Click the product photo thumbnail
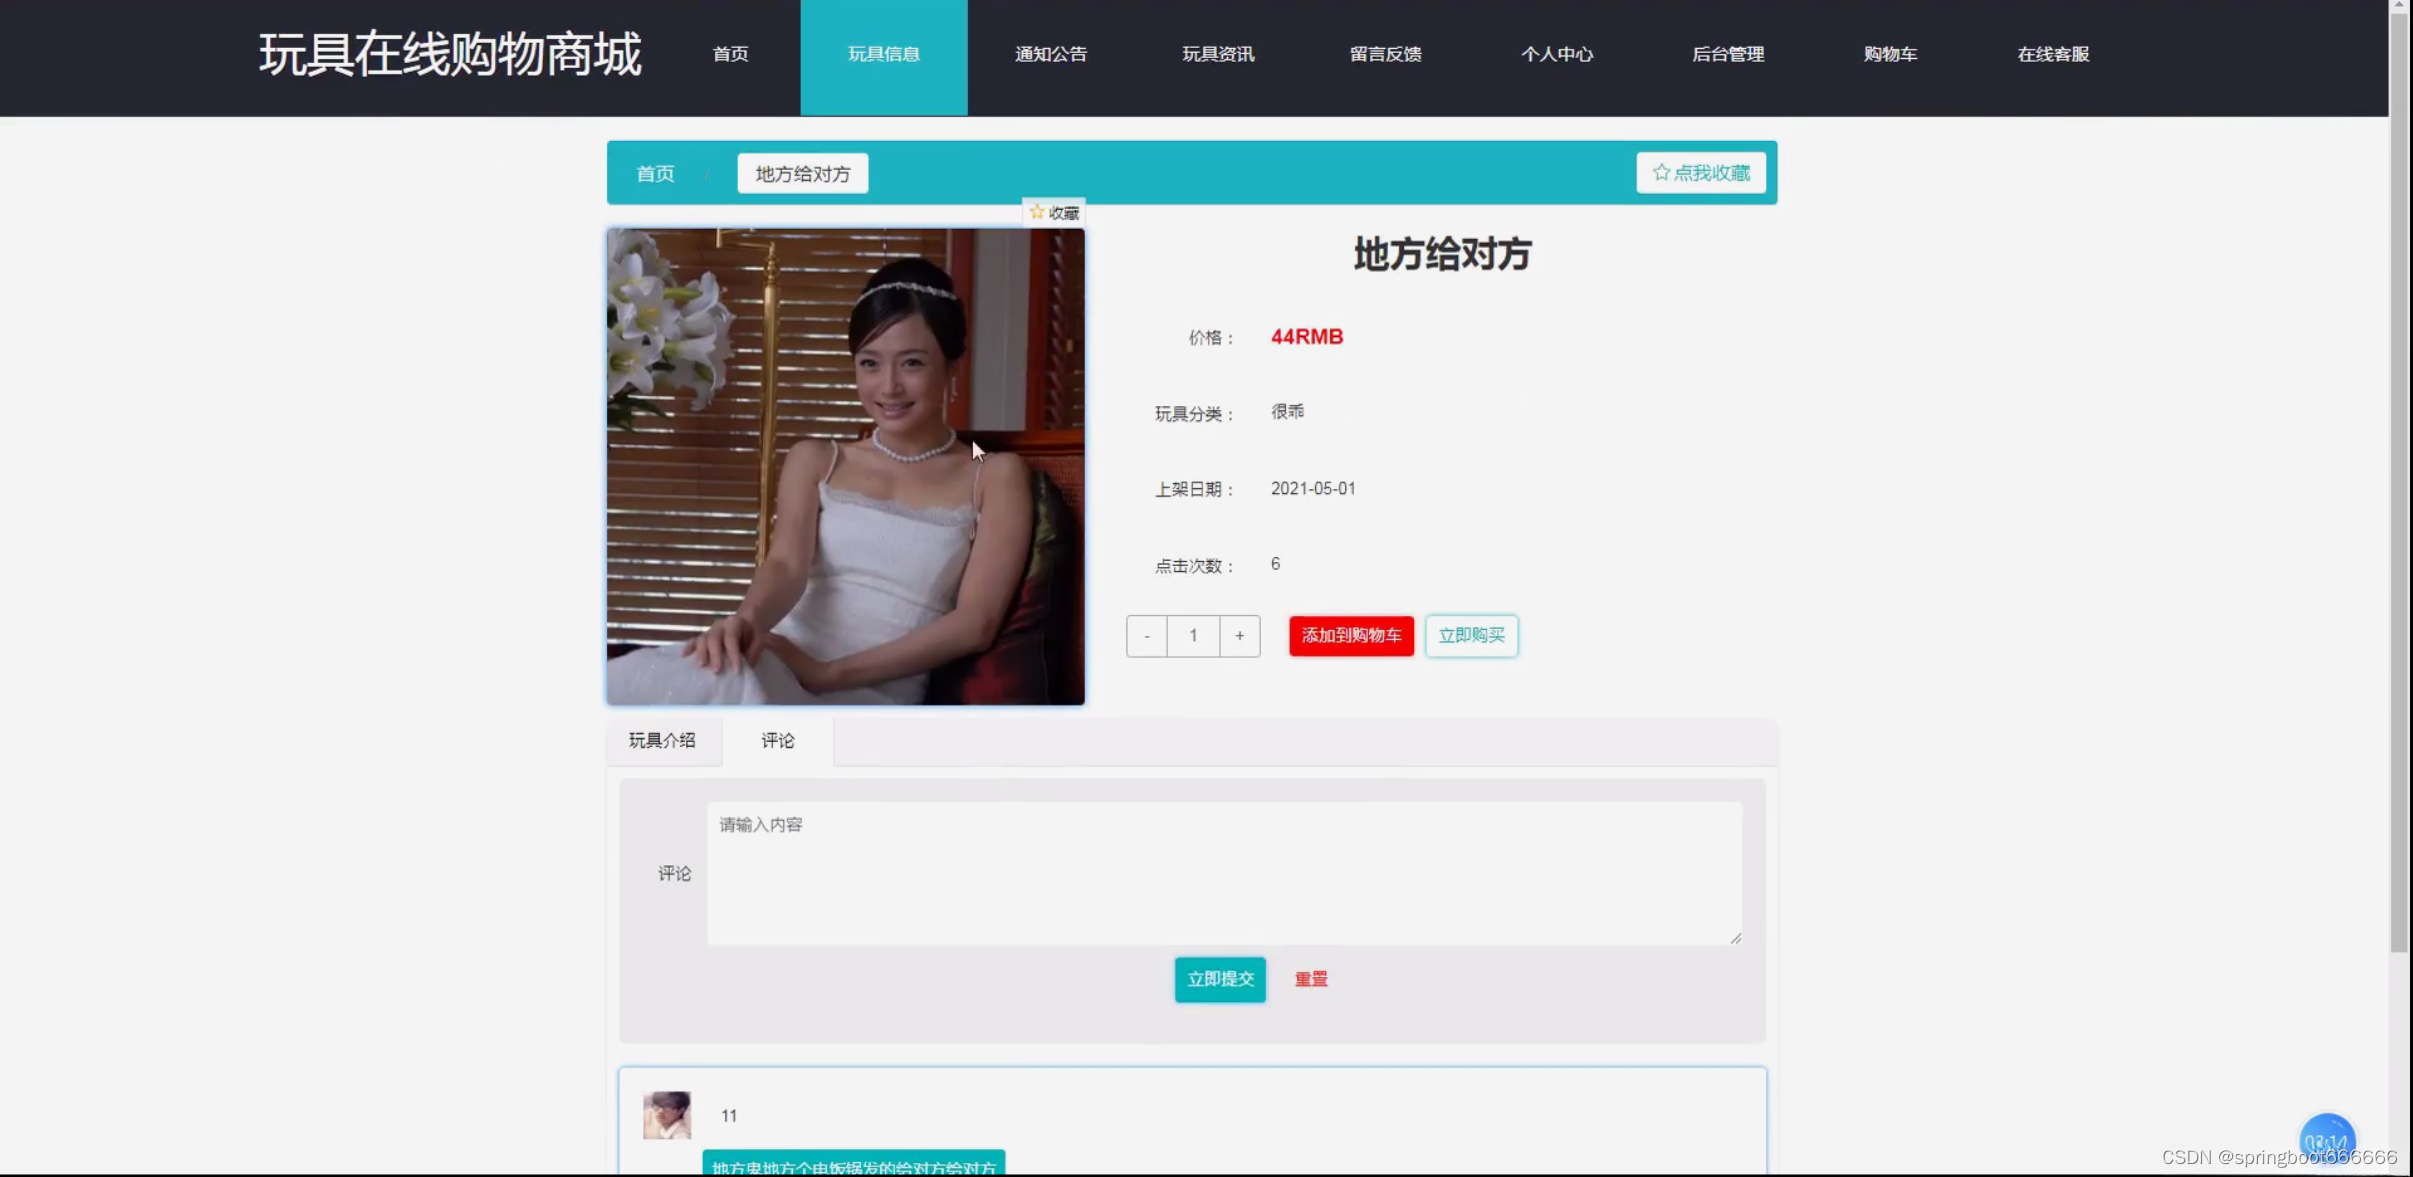2413x1177 pixels. pyautogui.click(x=845, y=467)
